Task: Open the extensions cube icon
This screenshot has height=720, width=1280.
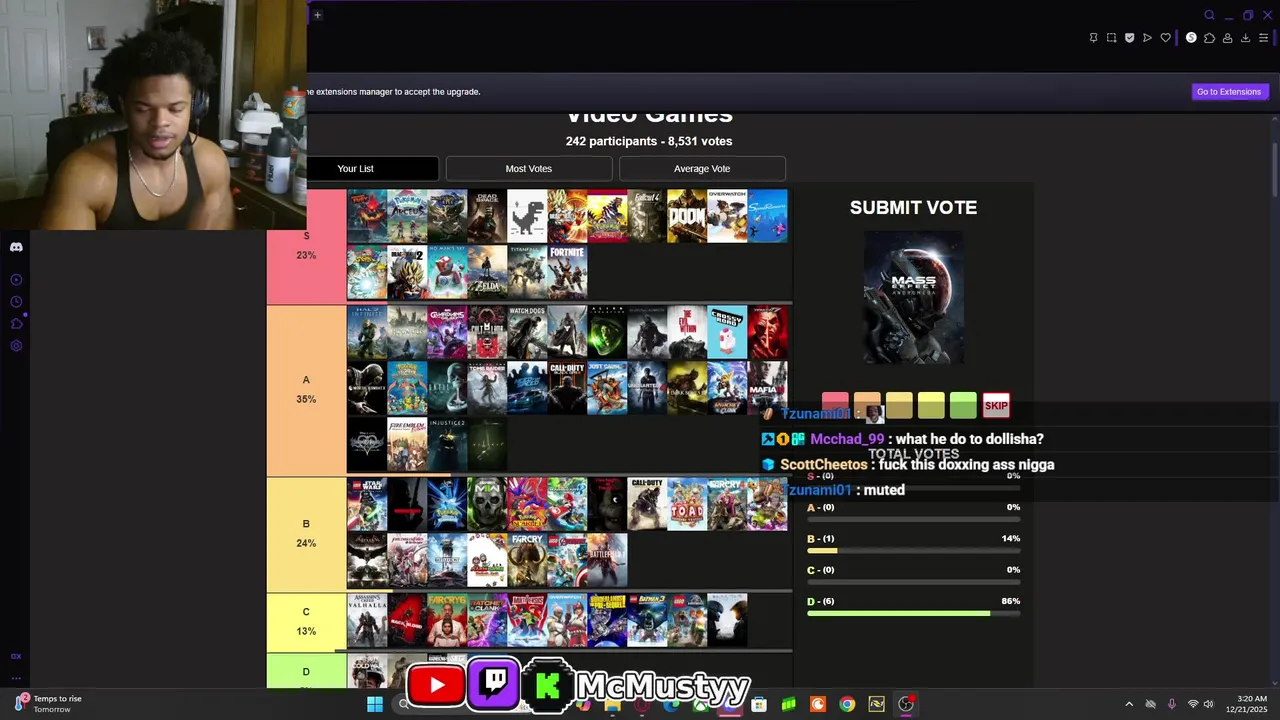Action: coord(1209,38)
